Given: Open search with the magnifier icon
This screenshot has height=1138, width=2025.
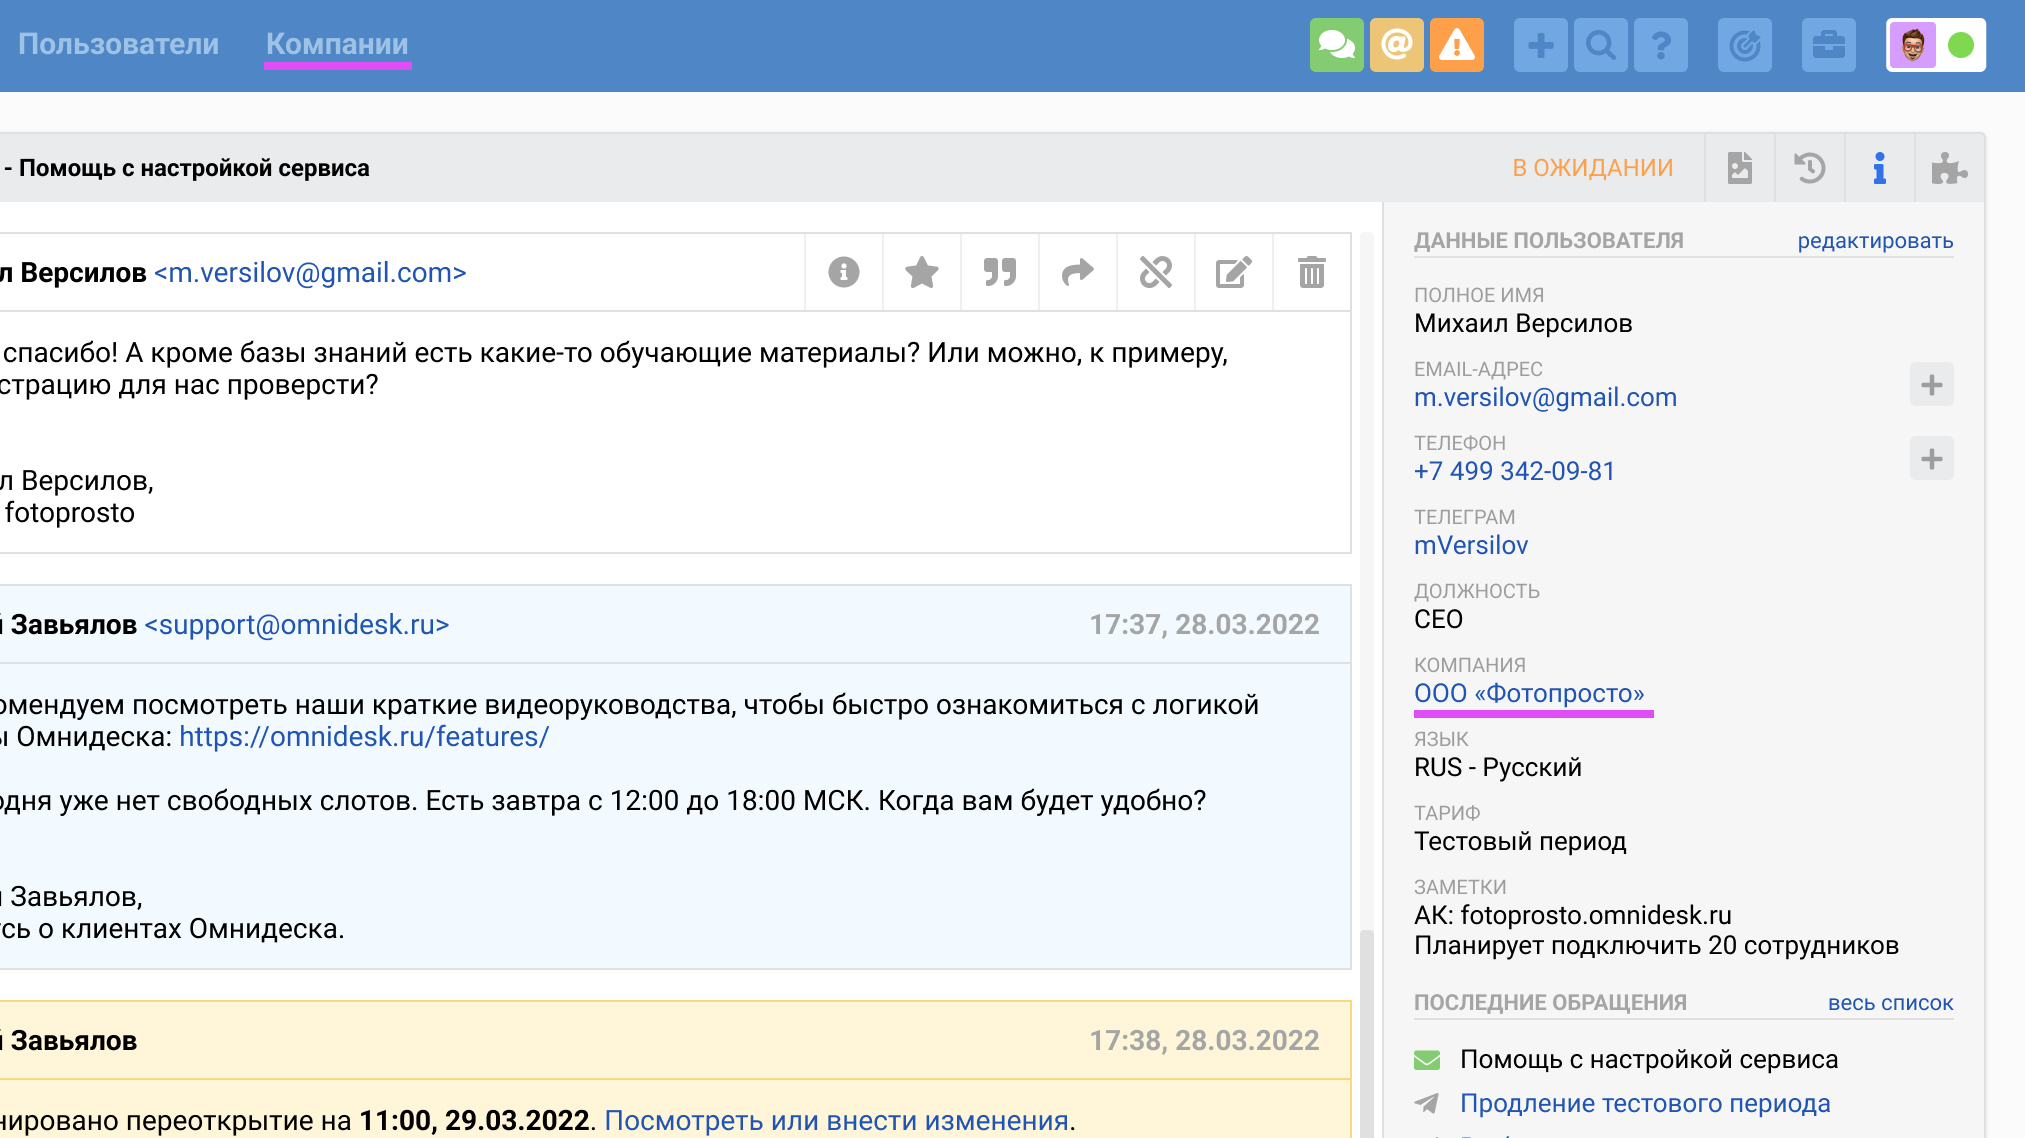Looking at the screenshot, I should pyautogui.click(x=1600, y=45).
